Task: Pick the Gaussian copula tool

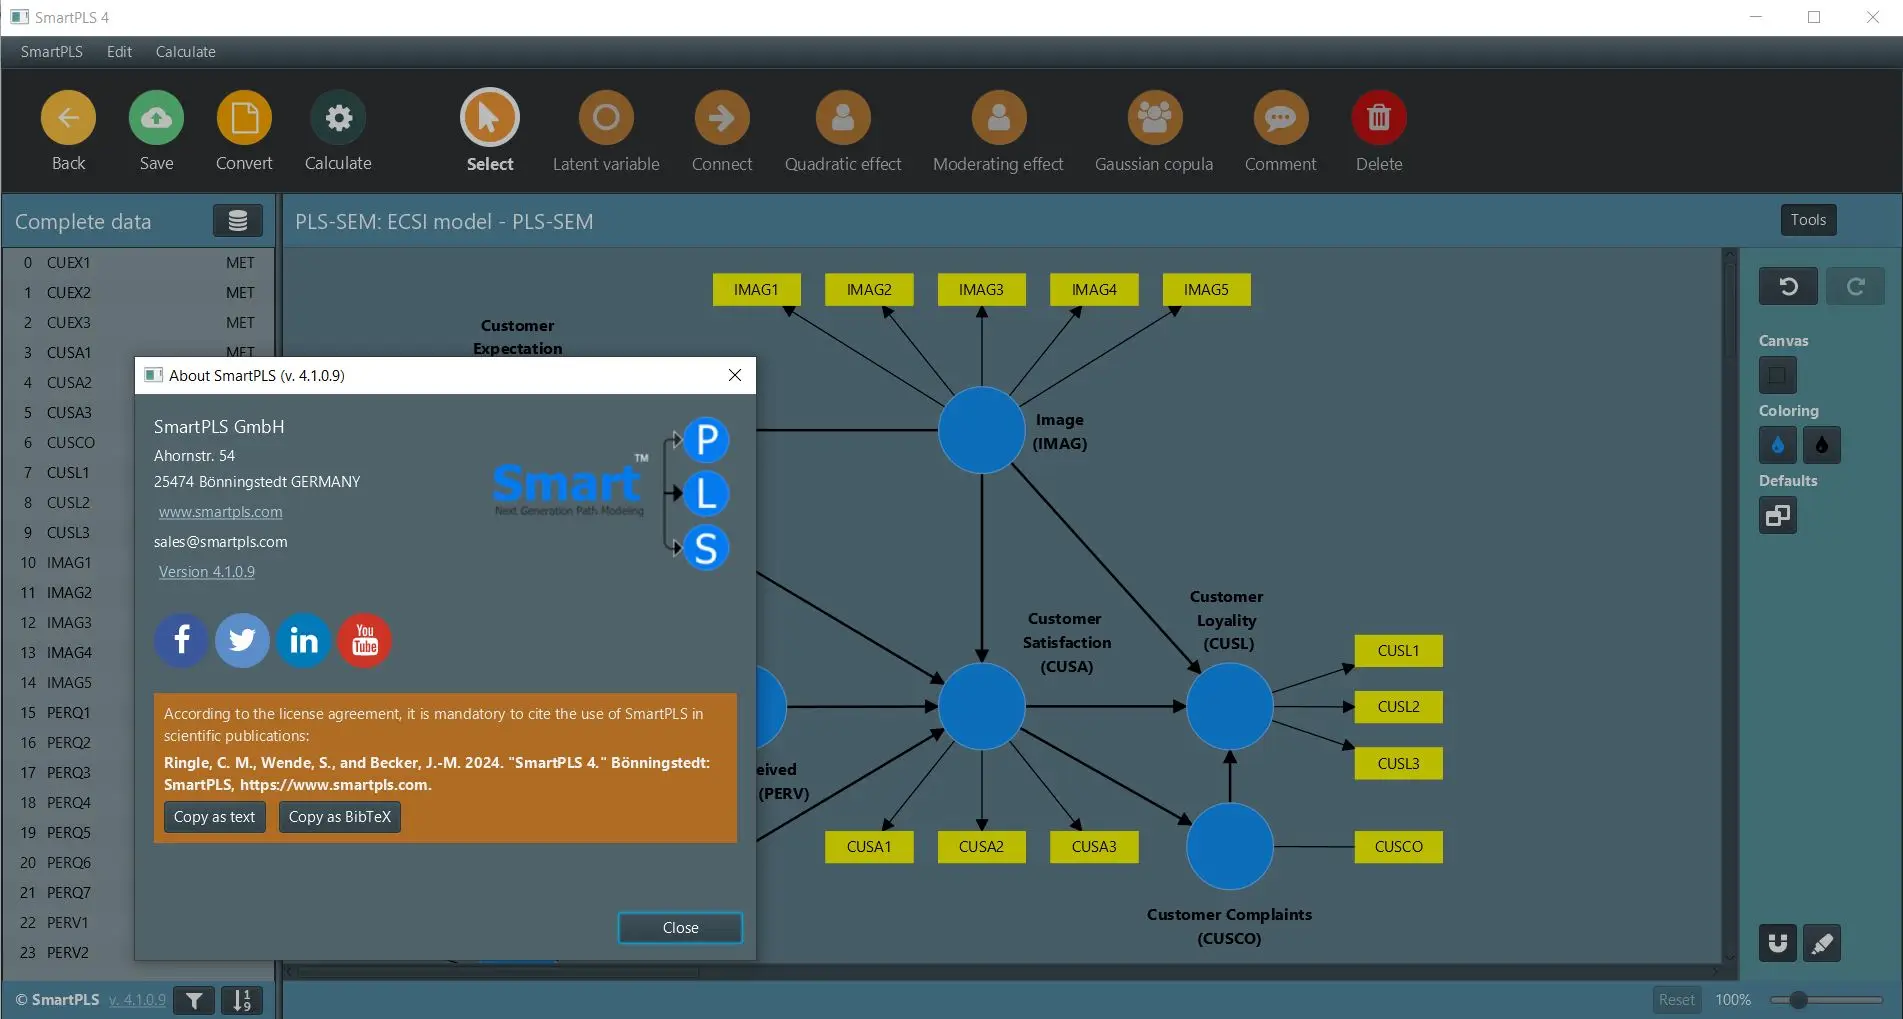Action: point(1154,118)
